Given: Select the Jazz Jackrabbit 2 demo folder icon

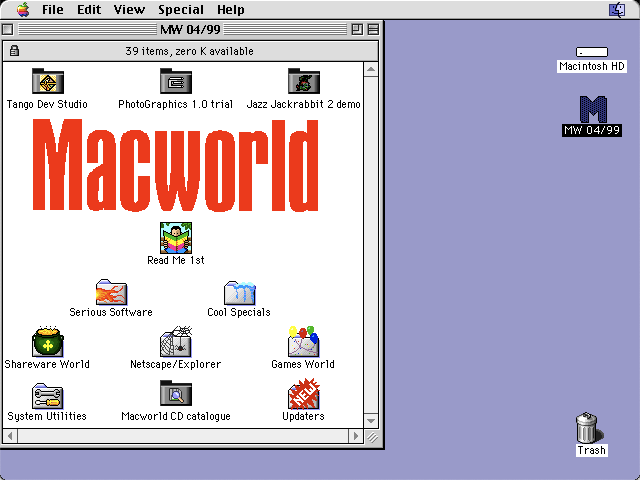Looking at the screenshot, I should [304, 81].
